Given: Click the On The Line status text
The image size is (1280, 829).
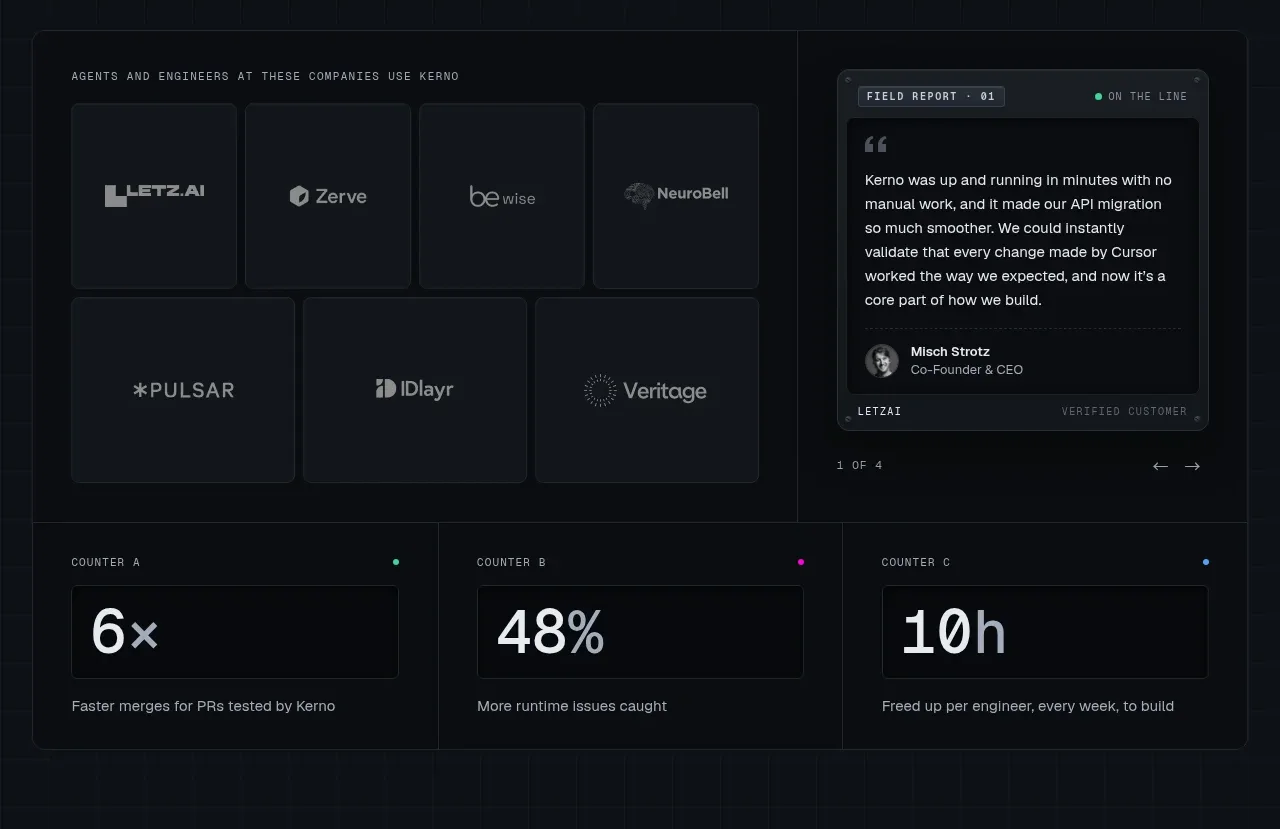Looking at the screenshot, I should pyautogui.click(x=1148, y=97).
